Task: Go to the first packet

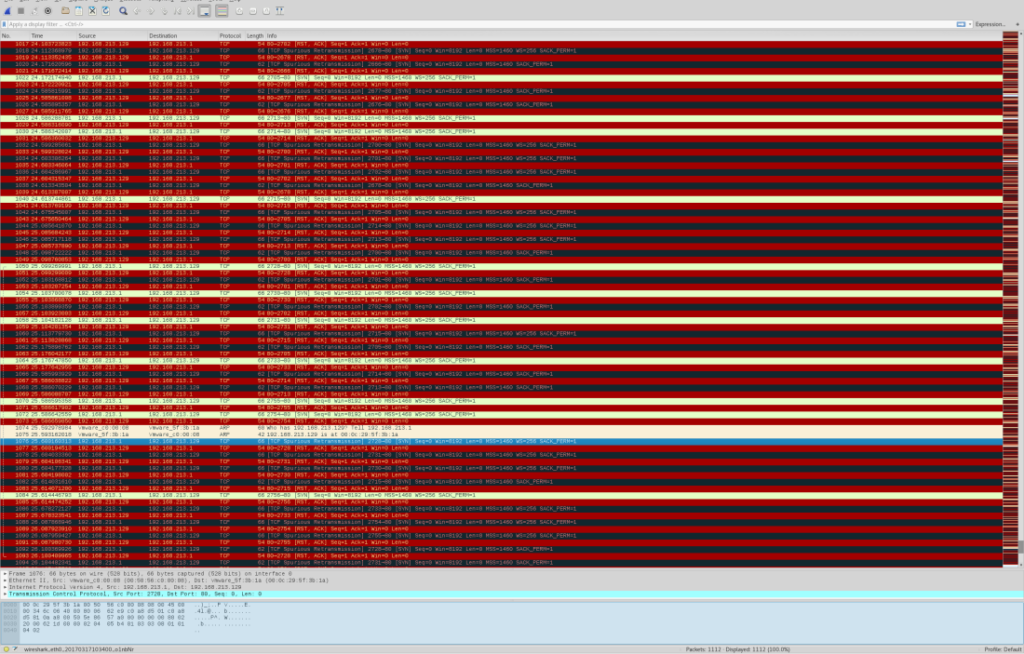Action: 178,11
